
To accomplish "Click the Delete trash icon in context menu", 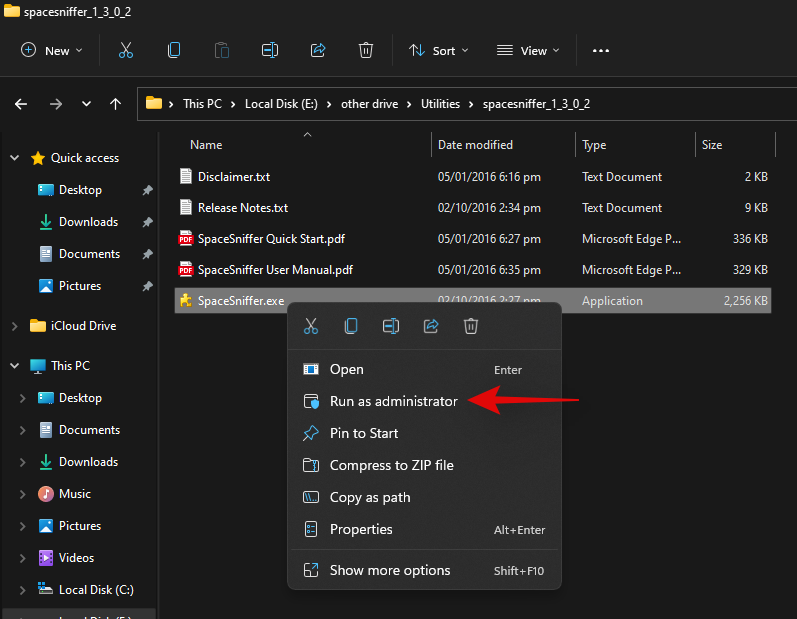I will pyautogui.click(x=471, y=326).
